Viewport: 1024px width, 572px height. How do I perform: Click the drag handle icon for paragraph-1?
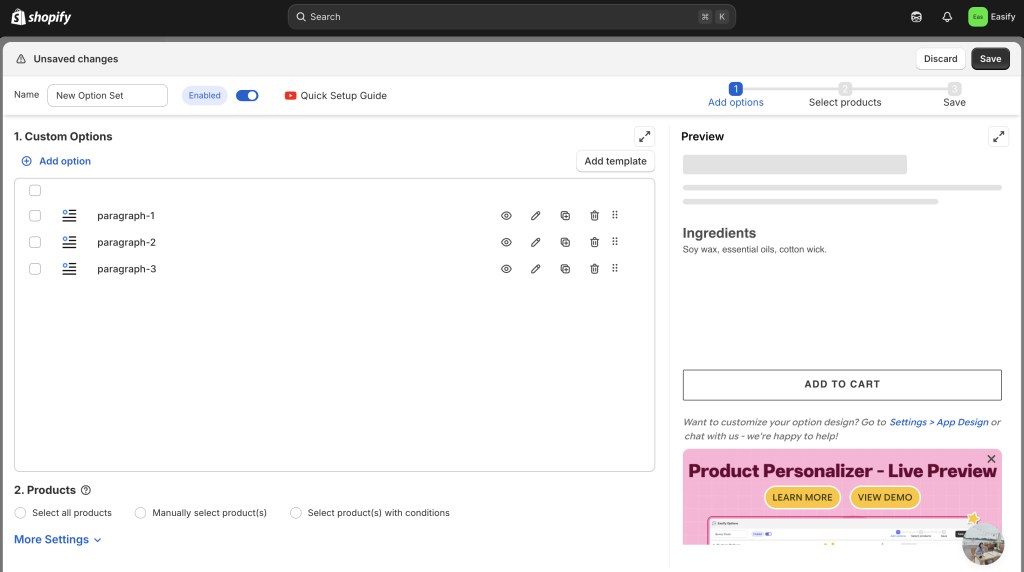point(615,215)
